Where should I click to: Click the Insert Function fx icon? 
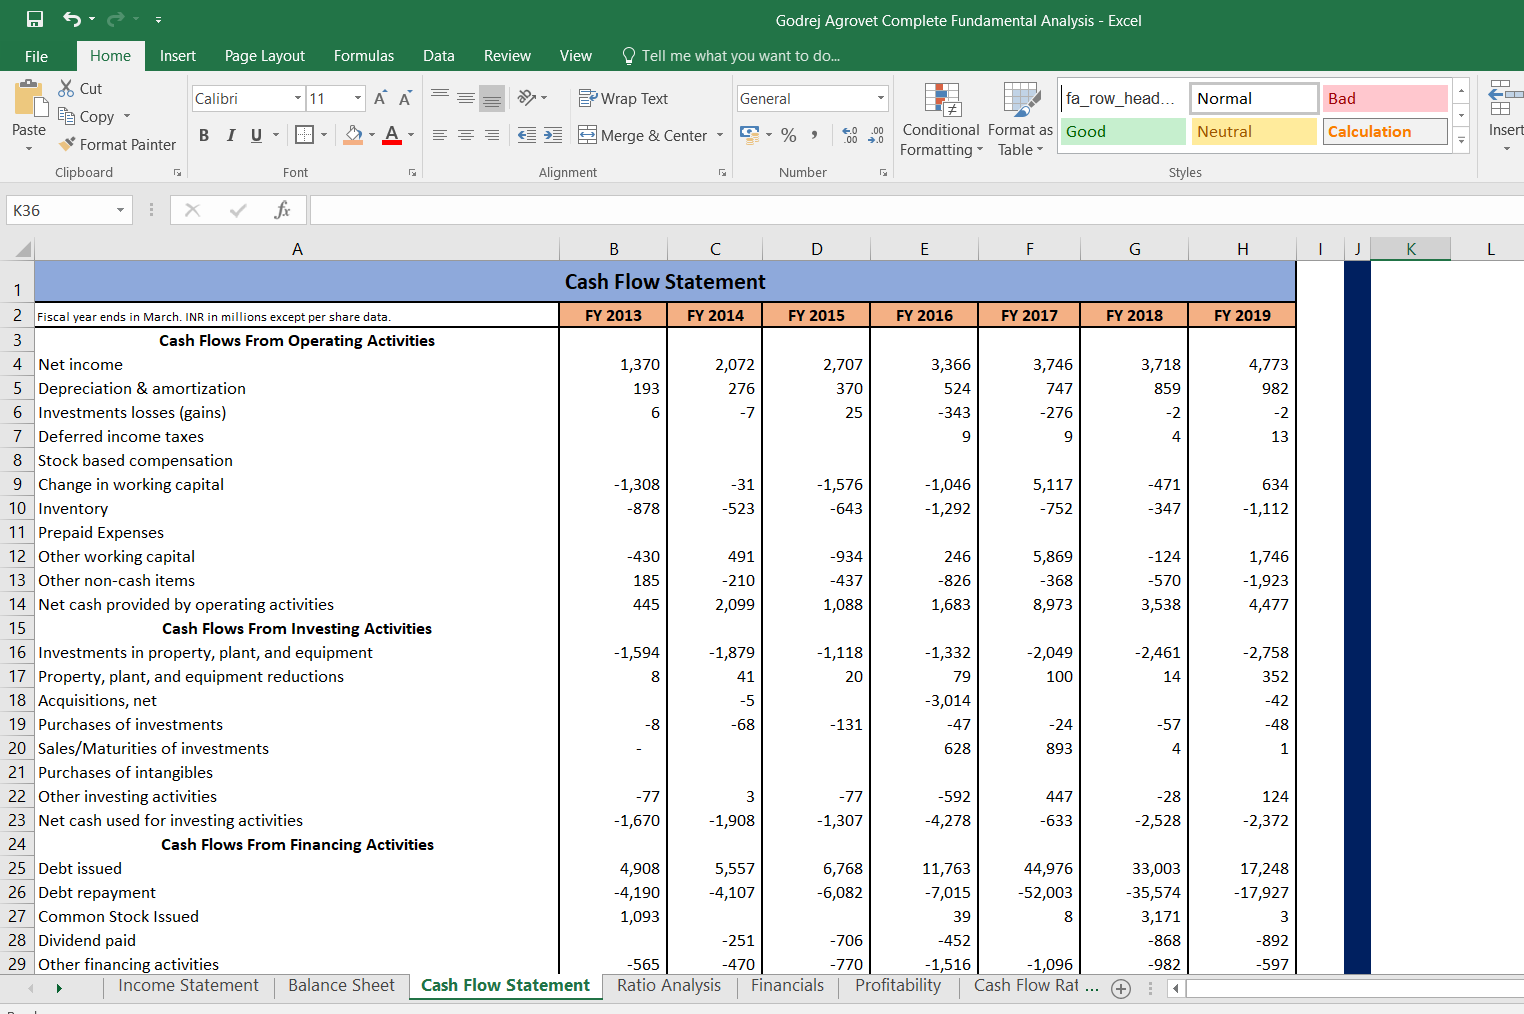point(282,210)
